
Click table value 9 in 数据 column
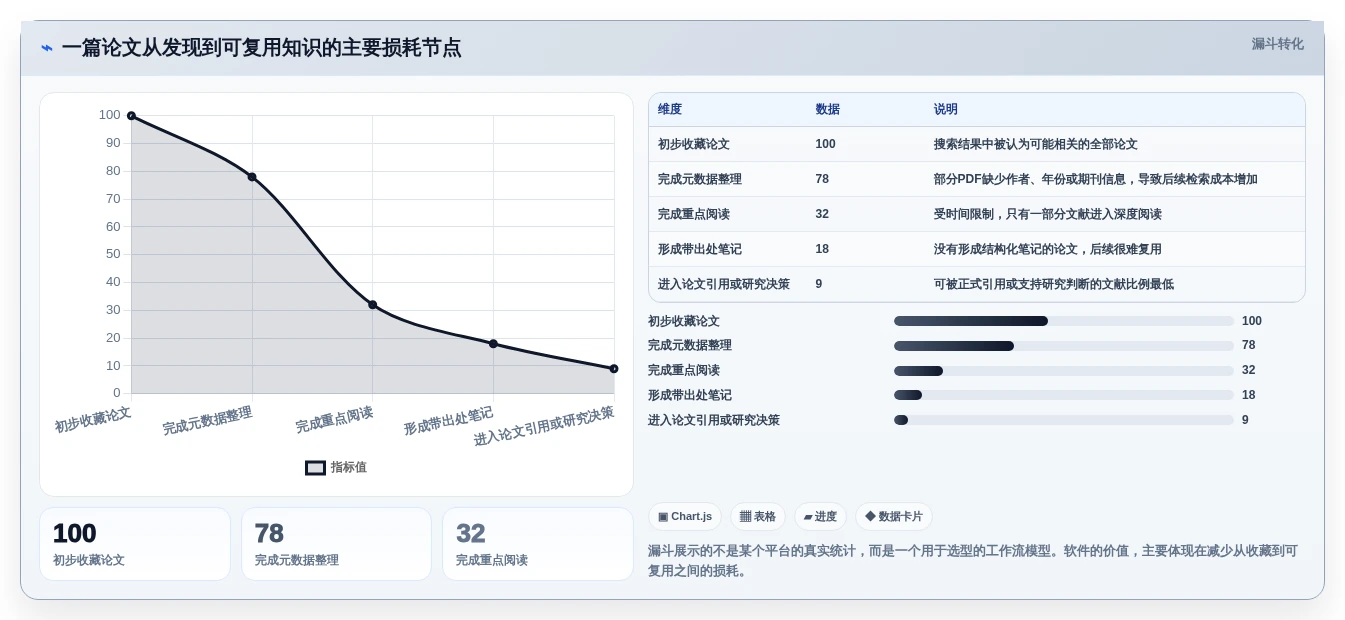(819, 284)
